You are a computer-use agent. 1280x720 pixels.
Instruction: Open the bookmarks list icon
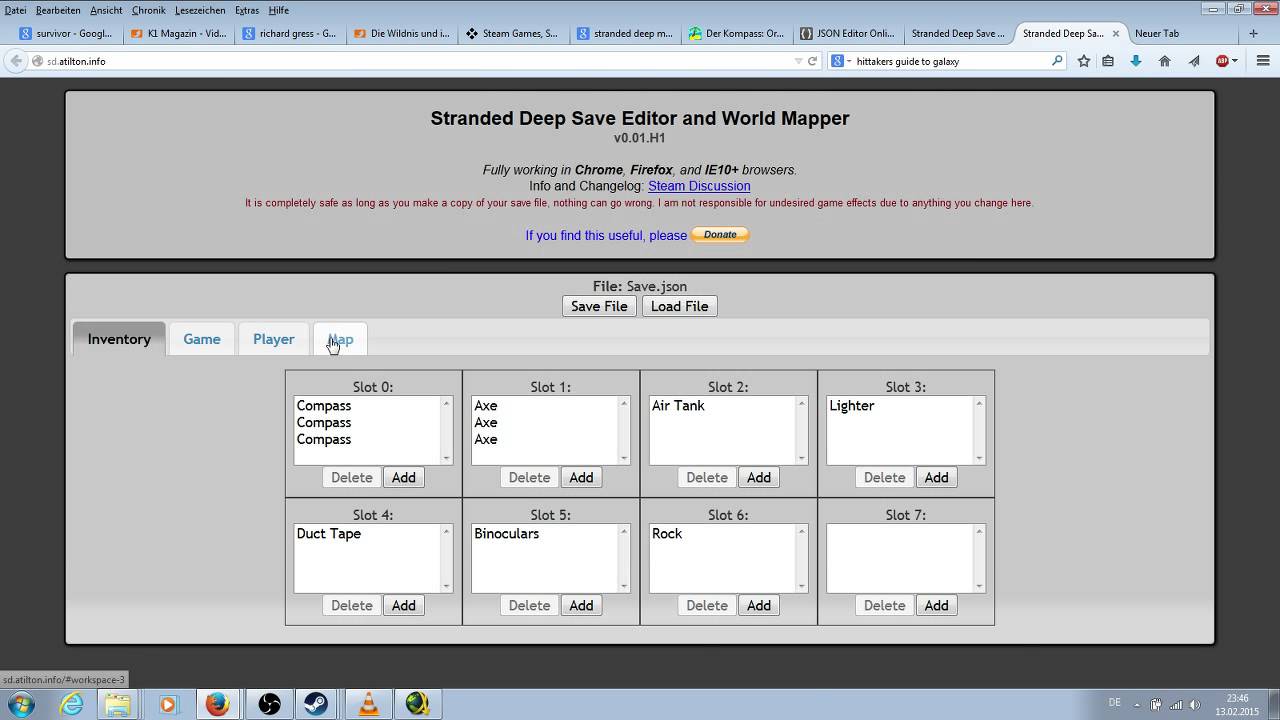click(x=1108, y=61)
